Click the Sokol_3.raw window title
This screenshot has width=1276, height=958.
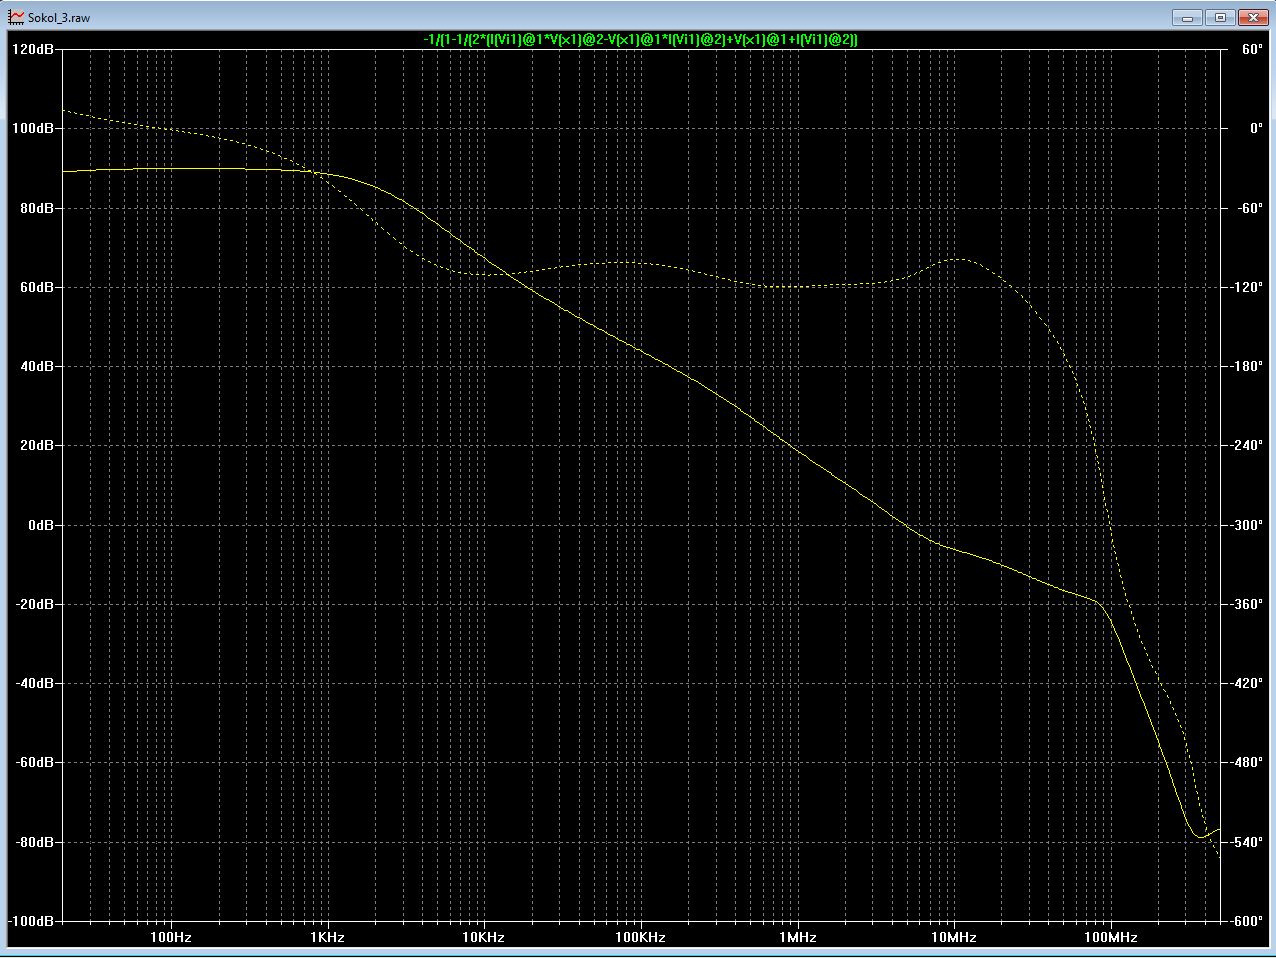click(x=59, y=18)
